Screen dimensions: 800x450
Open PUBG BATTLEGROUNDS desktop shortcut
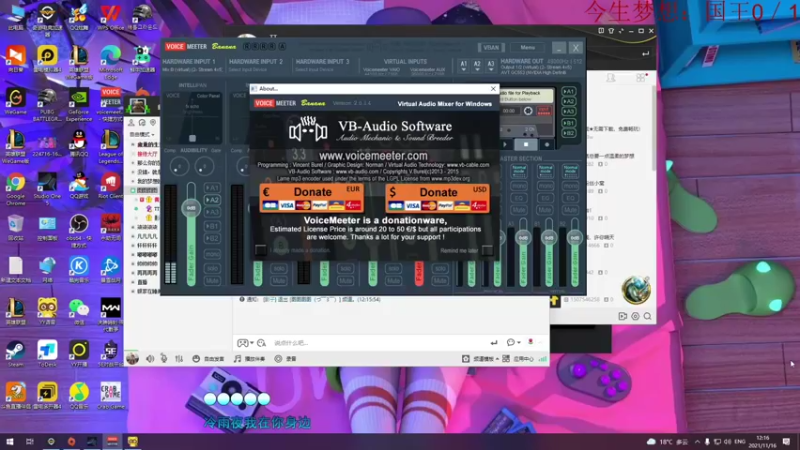[x=47, y=105]
